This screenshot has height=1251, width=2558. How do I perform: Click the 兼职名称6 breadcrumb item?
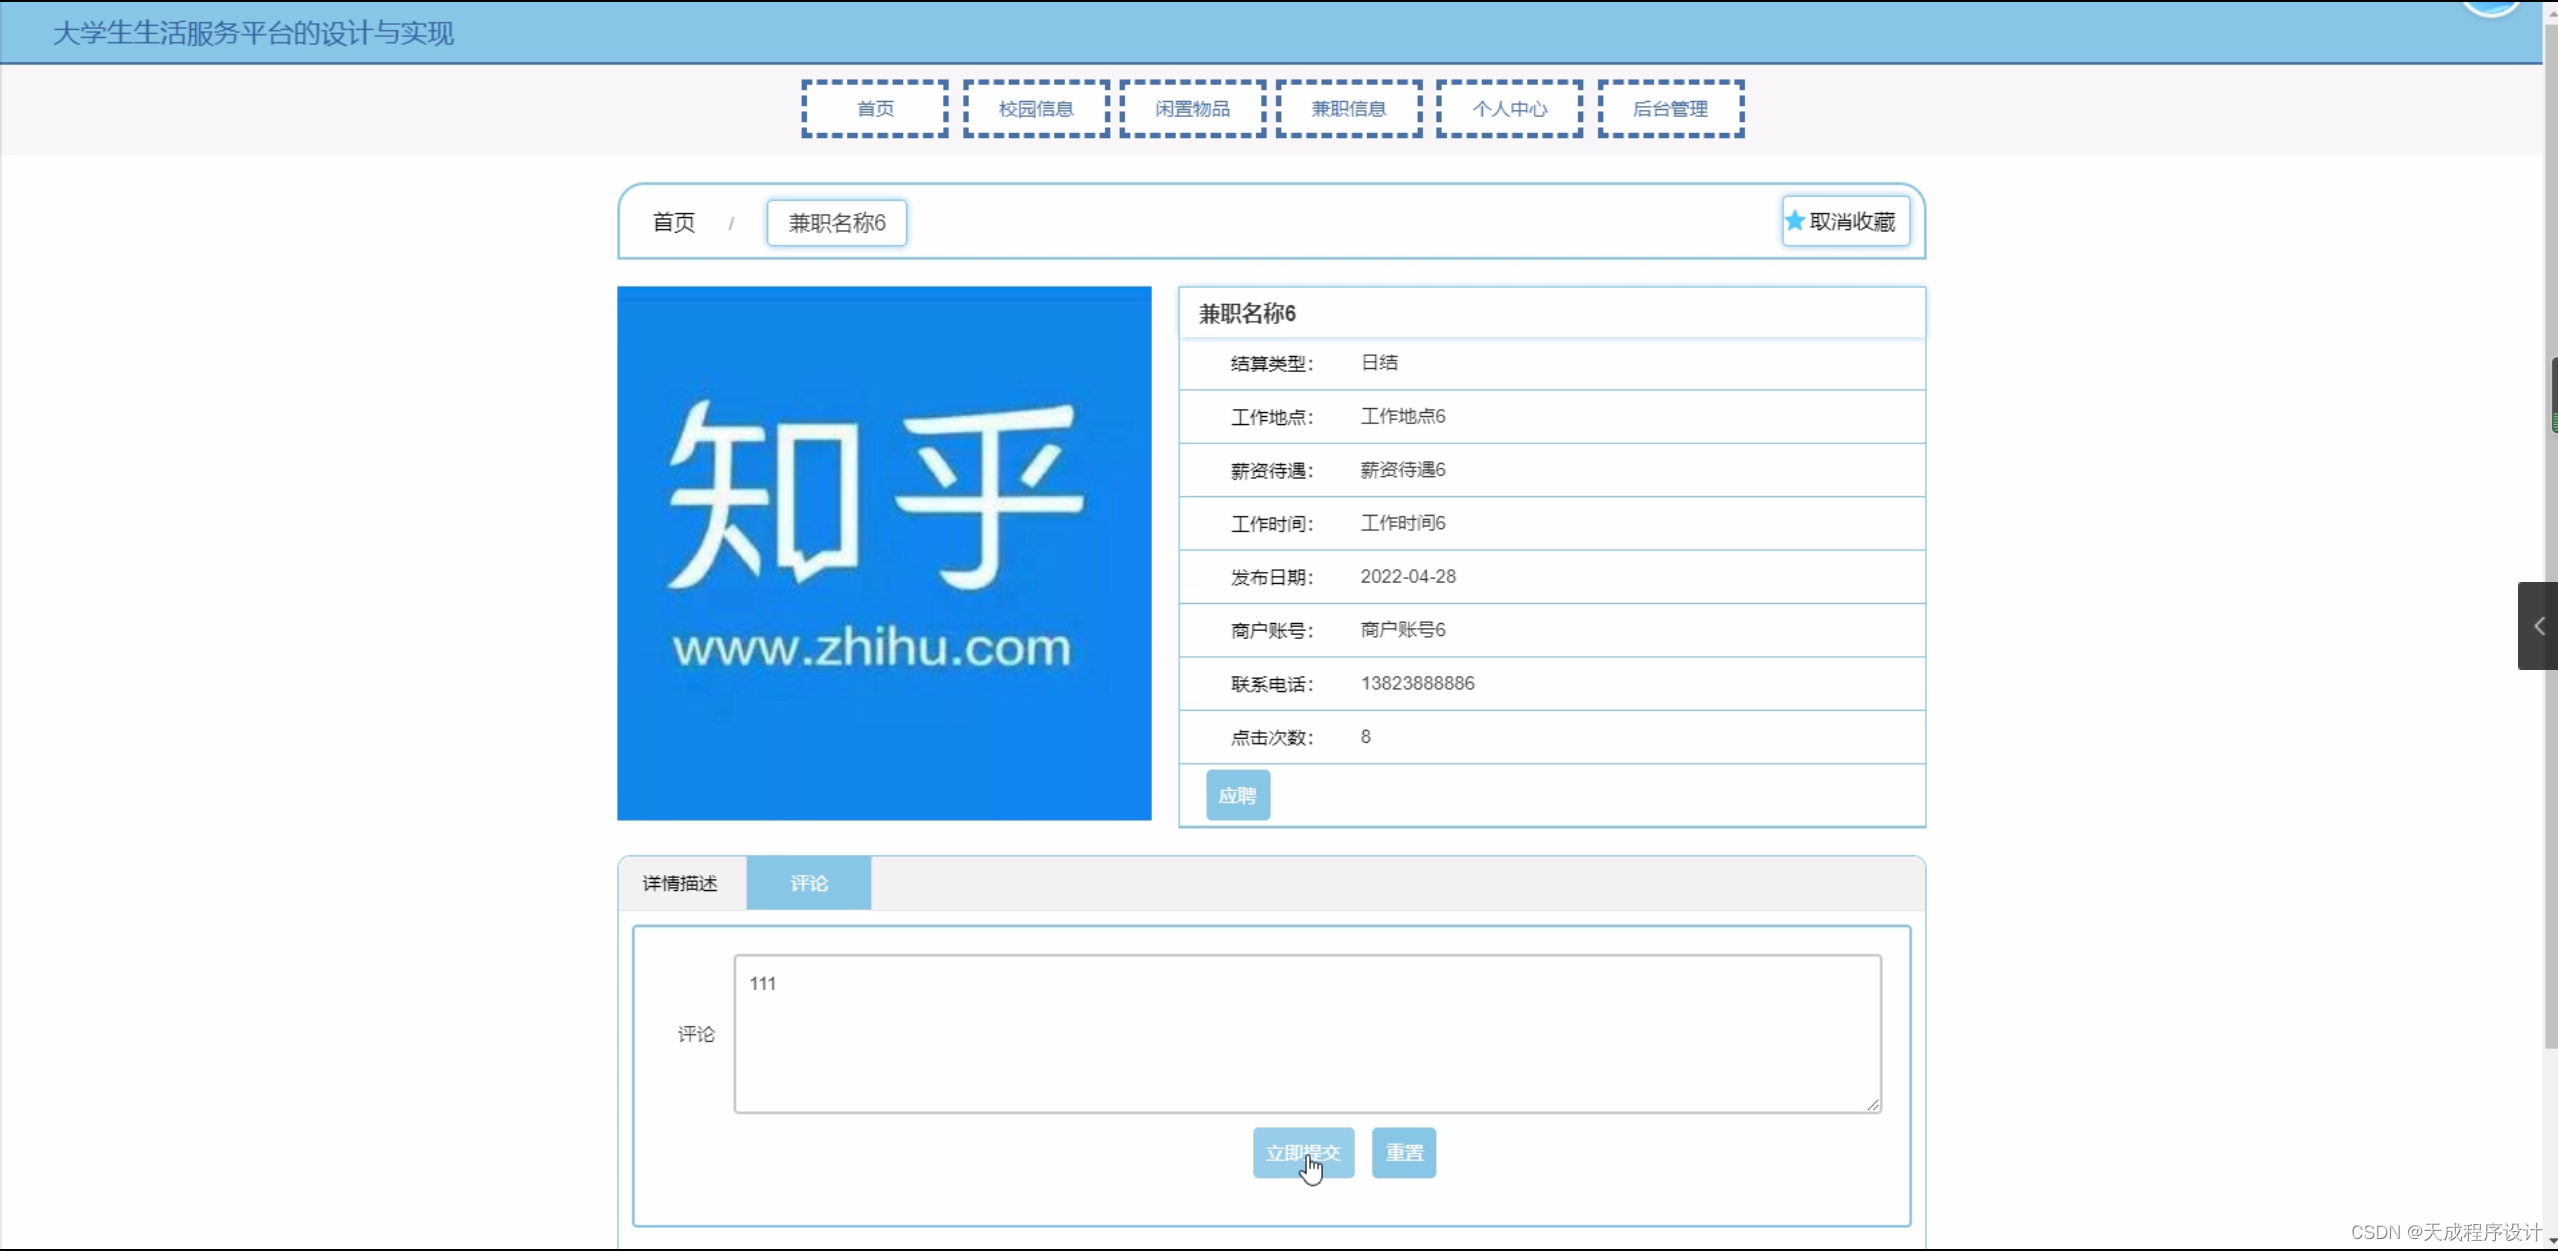coord(836,222)
